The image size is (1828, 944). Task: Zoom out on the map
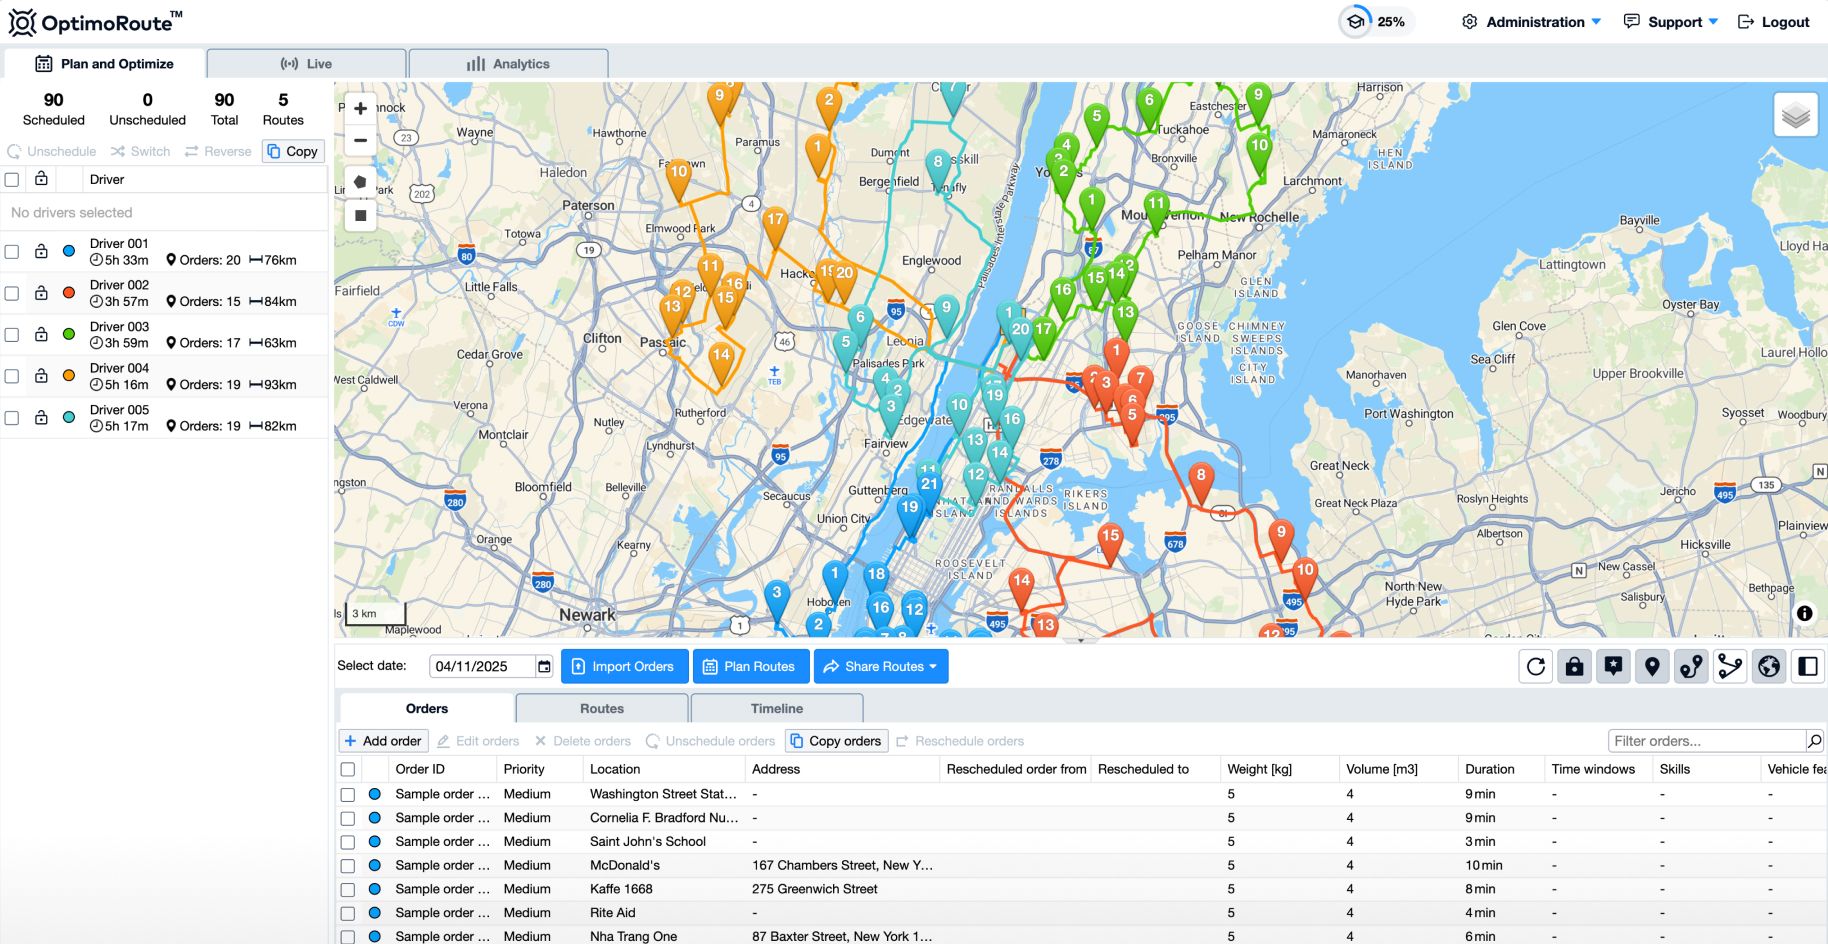(360, 141)
